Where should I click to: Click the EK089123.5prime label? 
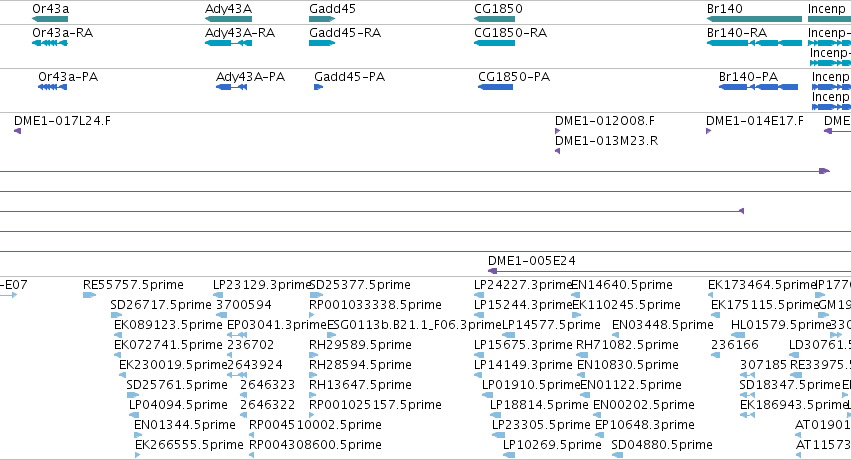168,324
